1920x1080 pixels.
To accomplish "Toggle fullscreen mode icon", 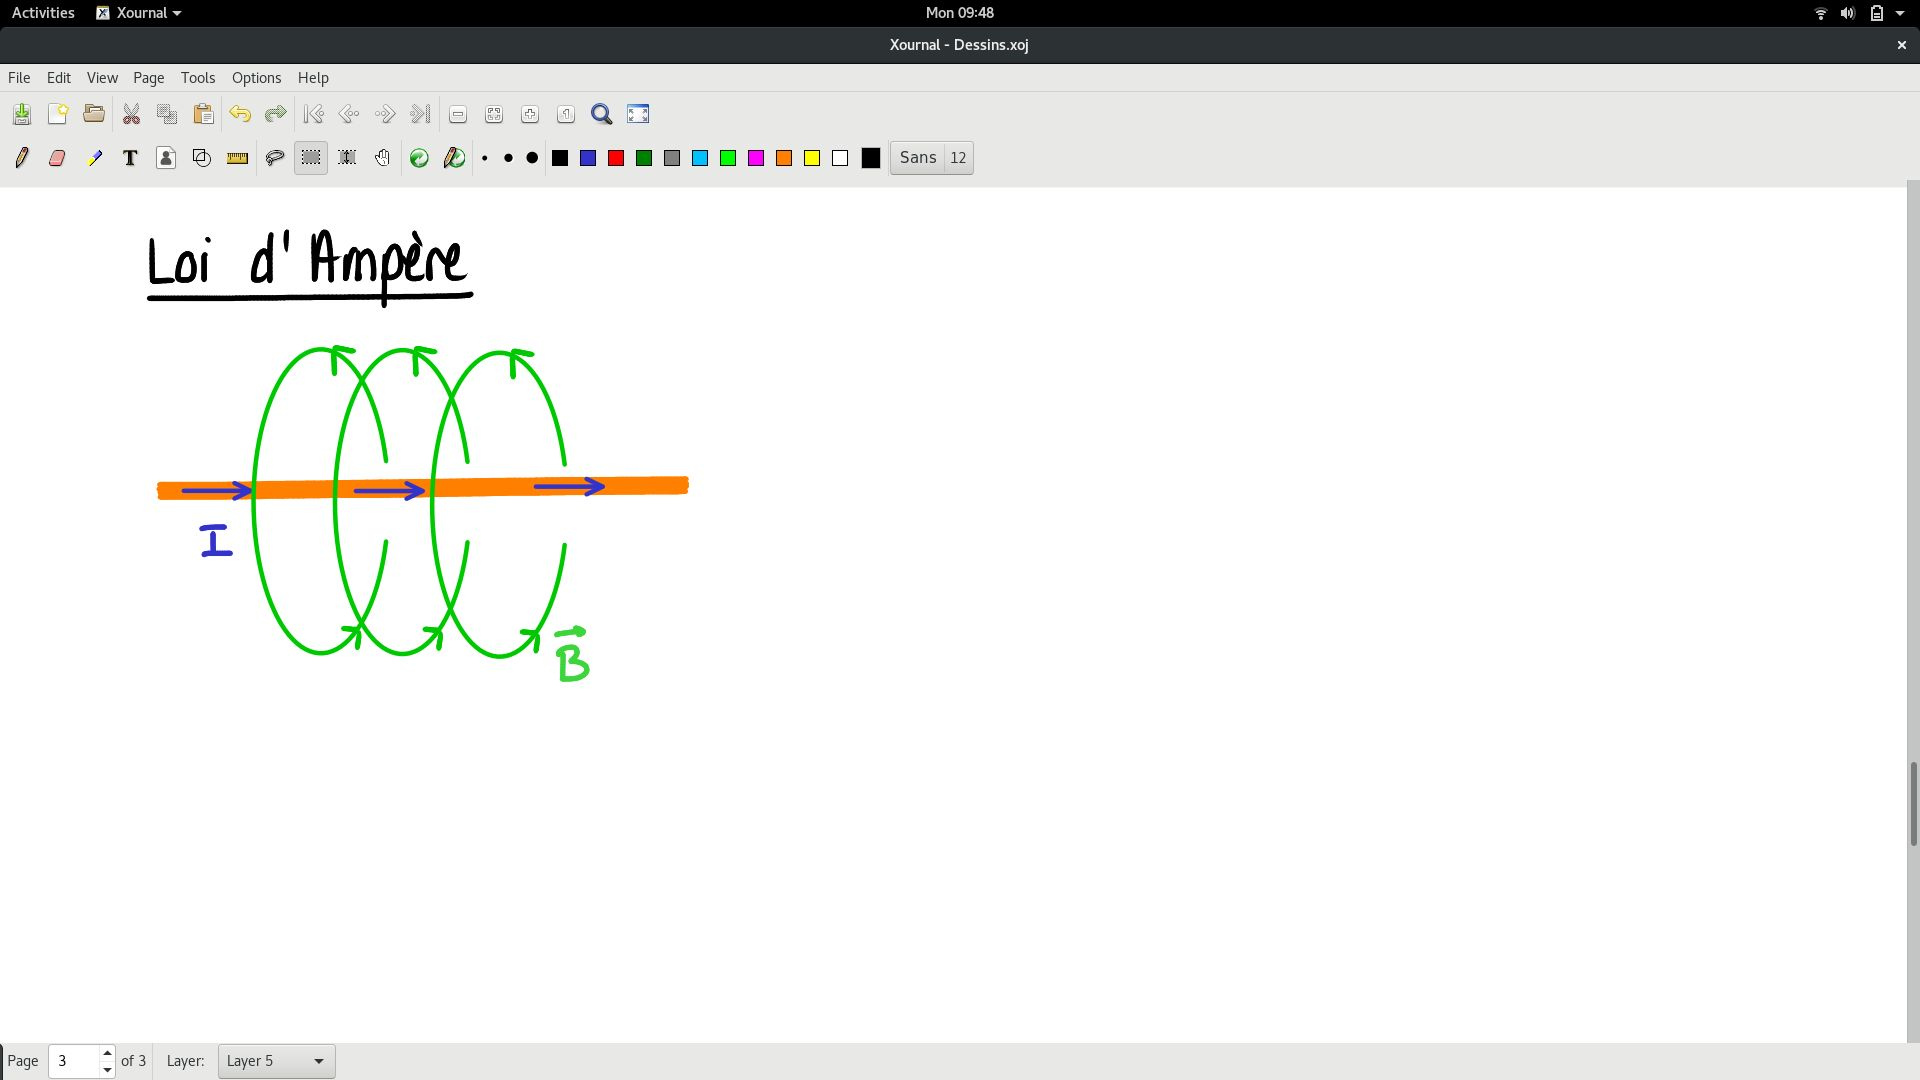I will (638, 114).
